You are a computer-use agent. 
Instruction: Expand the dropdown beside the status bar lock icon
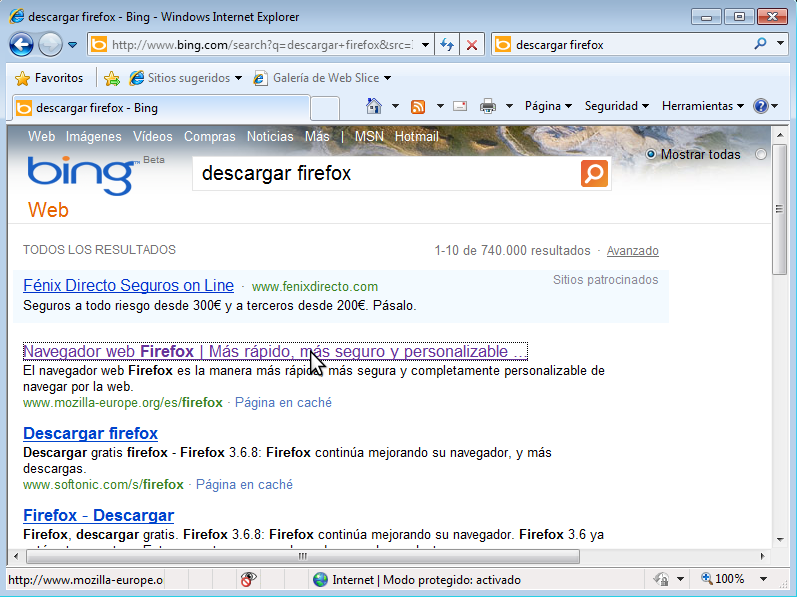click(x=680, y=579)
